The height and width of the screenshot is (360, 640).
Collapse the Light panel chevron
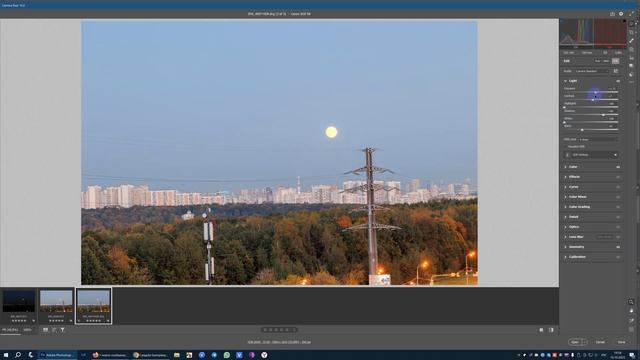565,81
